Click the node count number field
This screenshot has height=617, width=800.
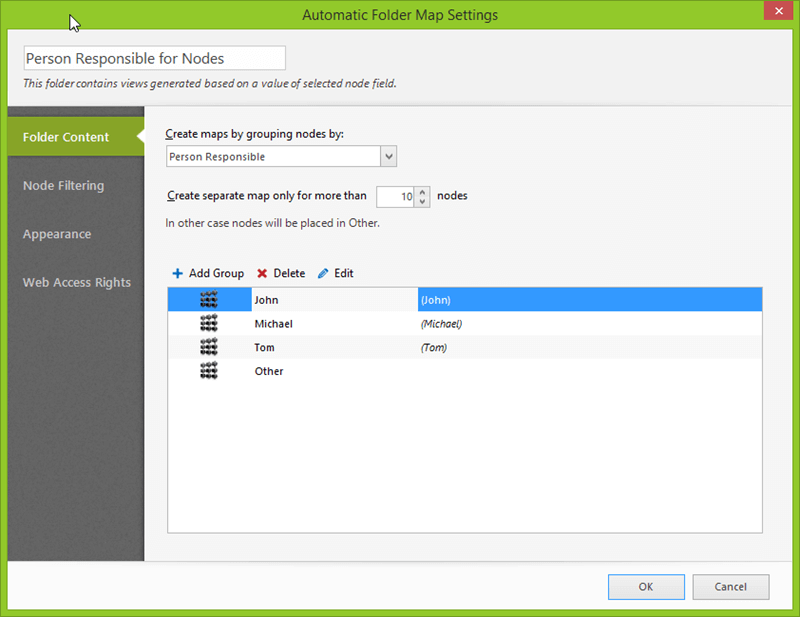396,196
